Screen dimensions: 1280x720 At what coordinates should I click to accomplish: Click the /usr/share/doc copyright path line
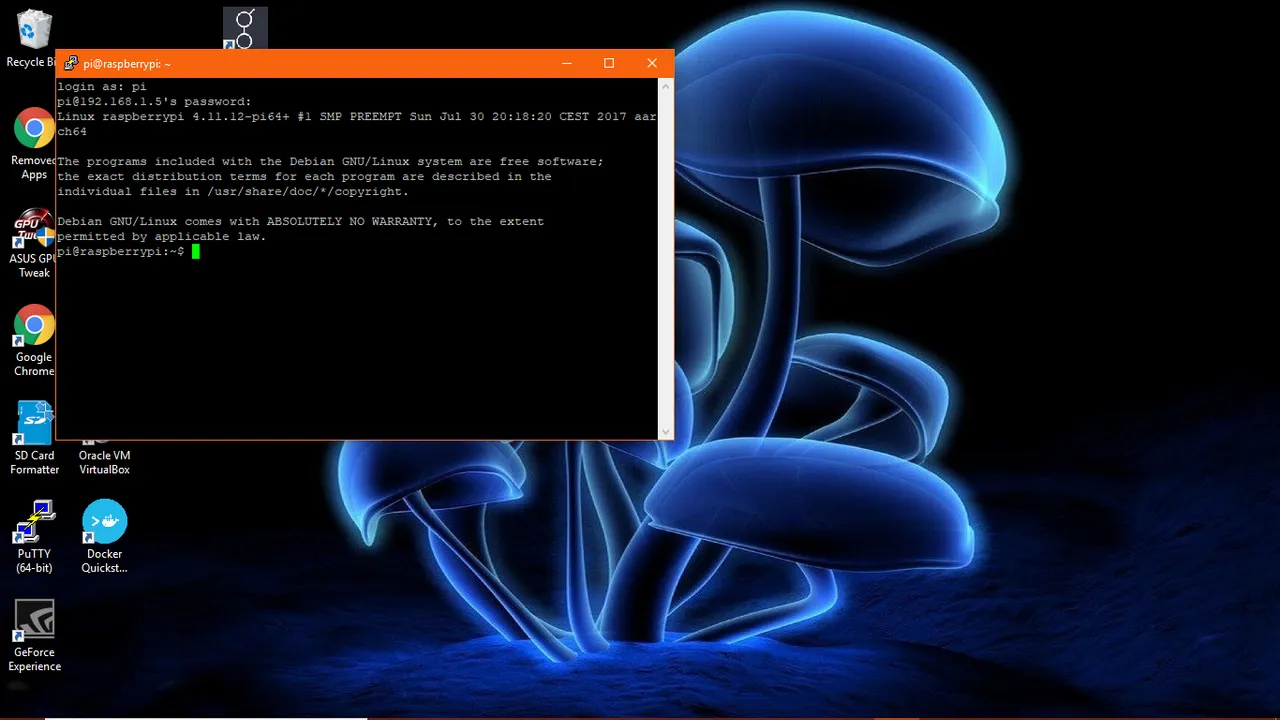233,192
